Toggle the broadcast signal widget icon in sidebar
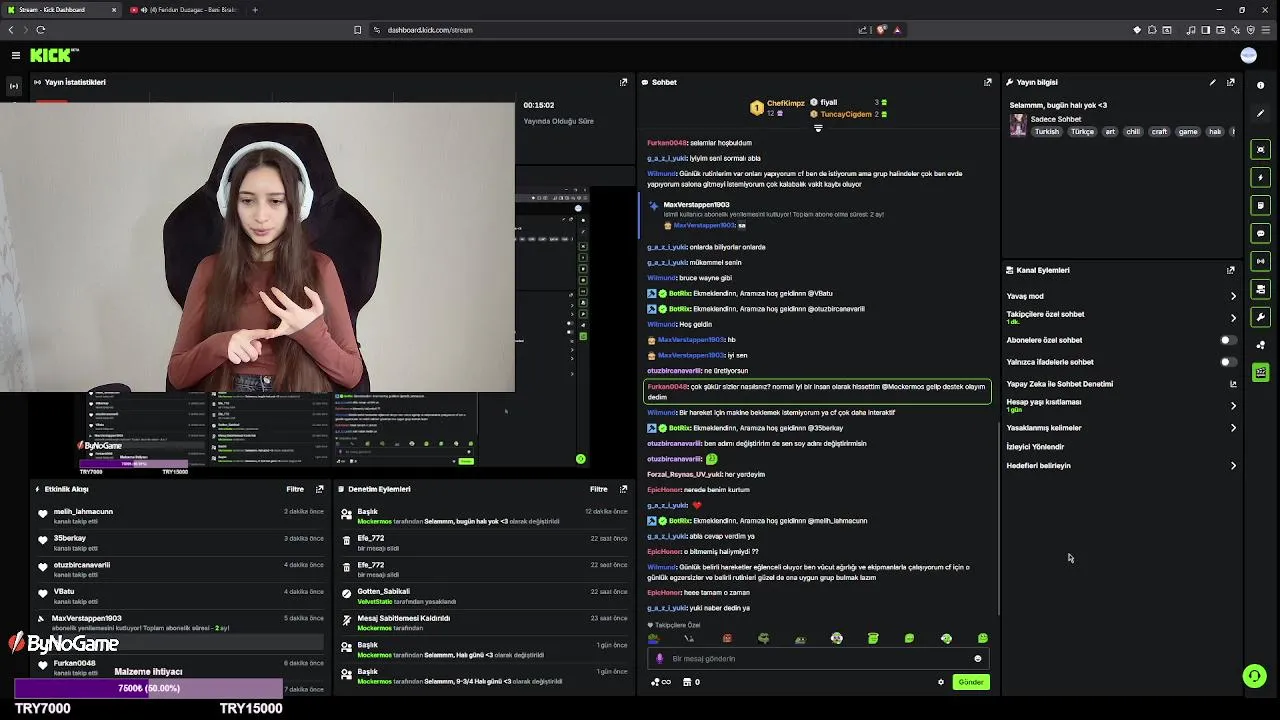Image resolution: width=1280 pixels, height=720 pixels. click(x=1260, y=261)
